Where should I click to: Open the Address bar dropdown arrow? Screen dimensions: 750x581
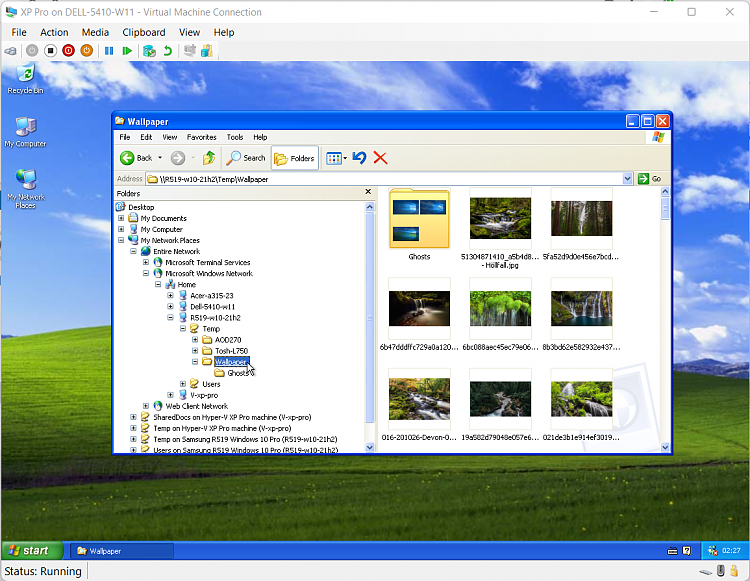click(x=628, y=179)
